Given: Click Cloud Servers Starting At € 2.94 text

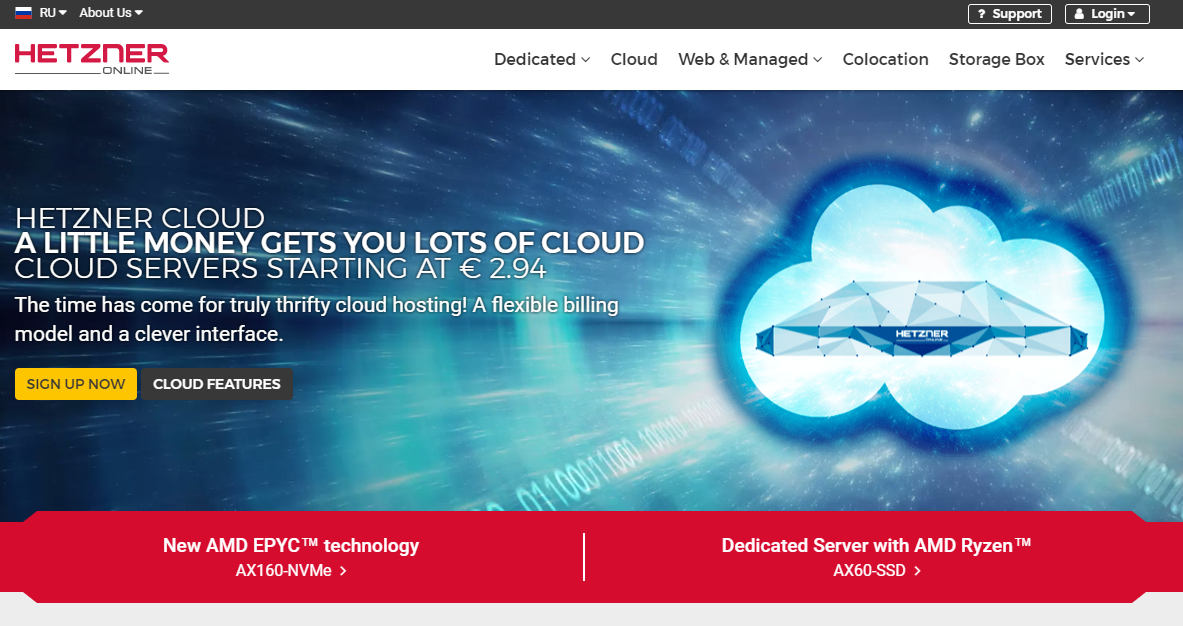Looking at the screenshot, I should 280,269.
